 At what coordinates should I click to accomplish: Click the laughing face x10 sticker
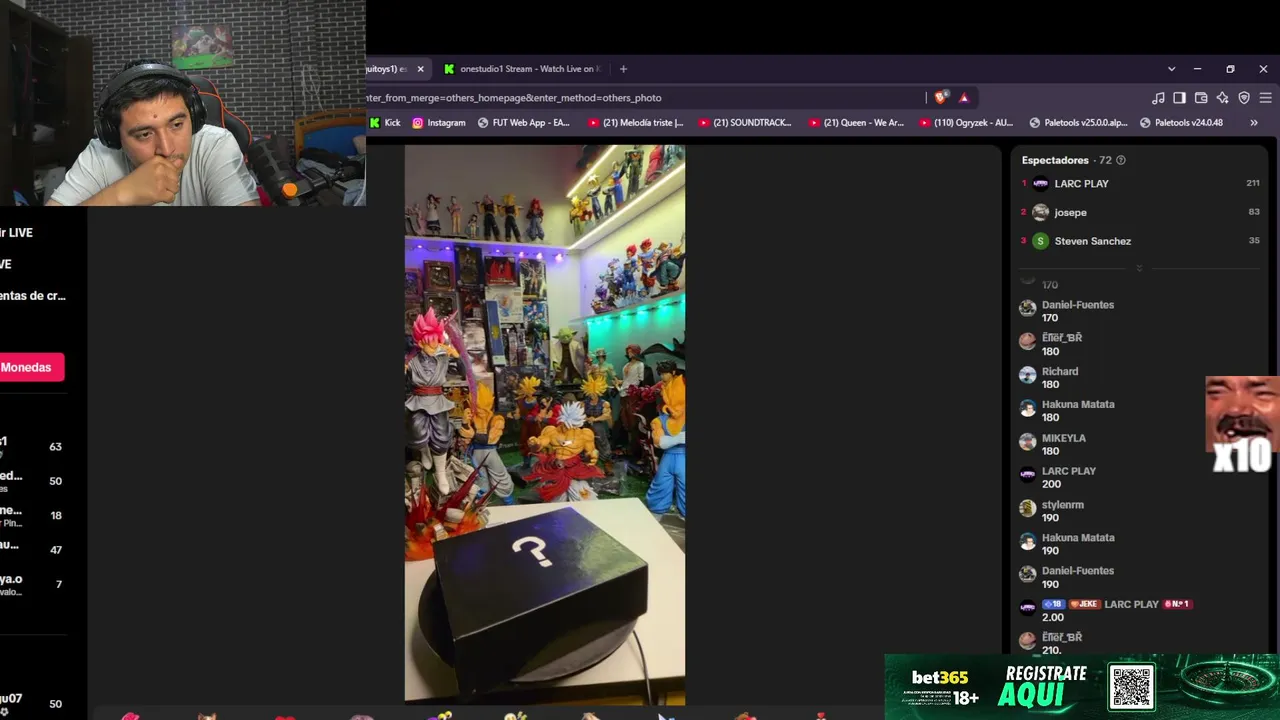[1242, 425]
